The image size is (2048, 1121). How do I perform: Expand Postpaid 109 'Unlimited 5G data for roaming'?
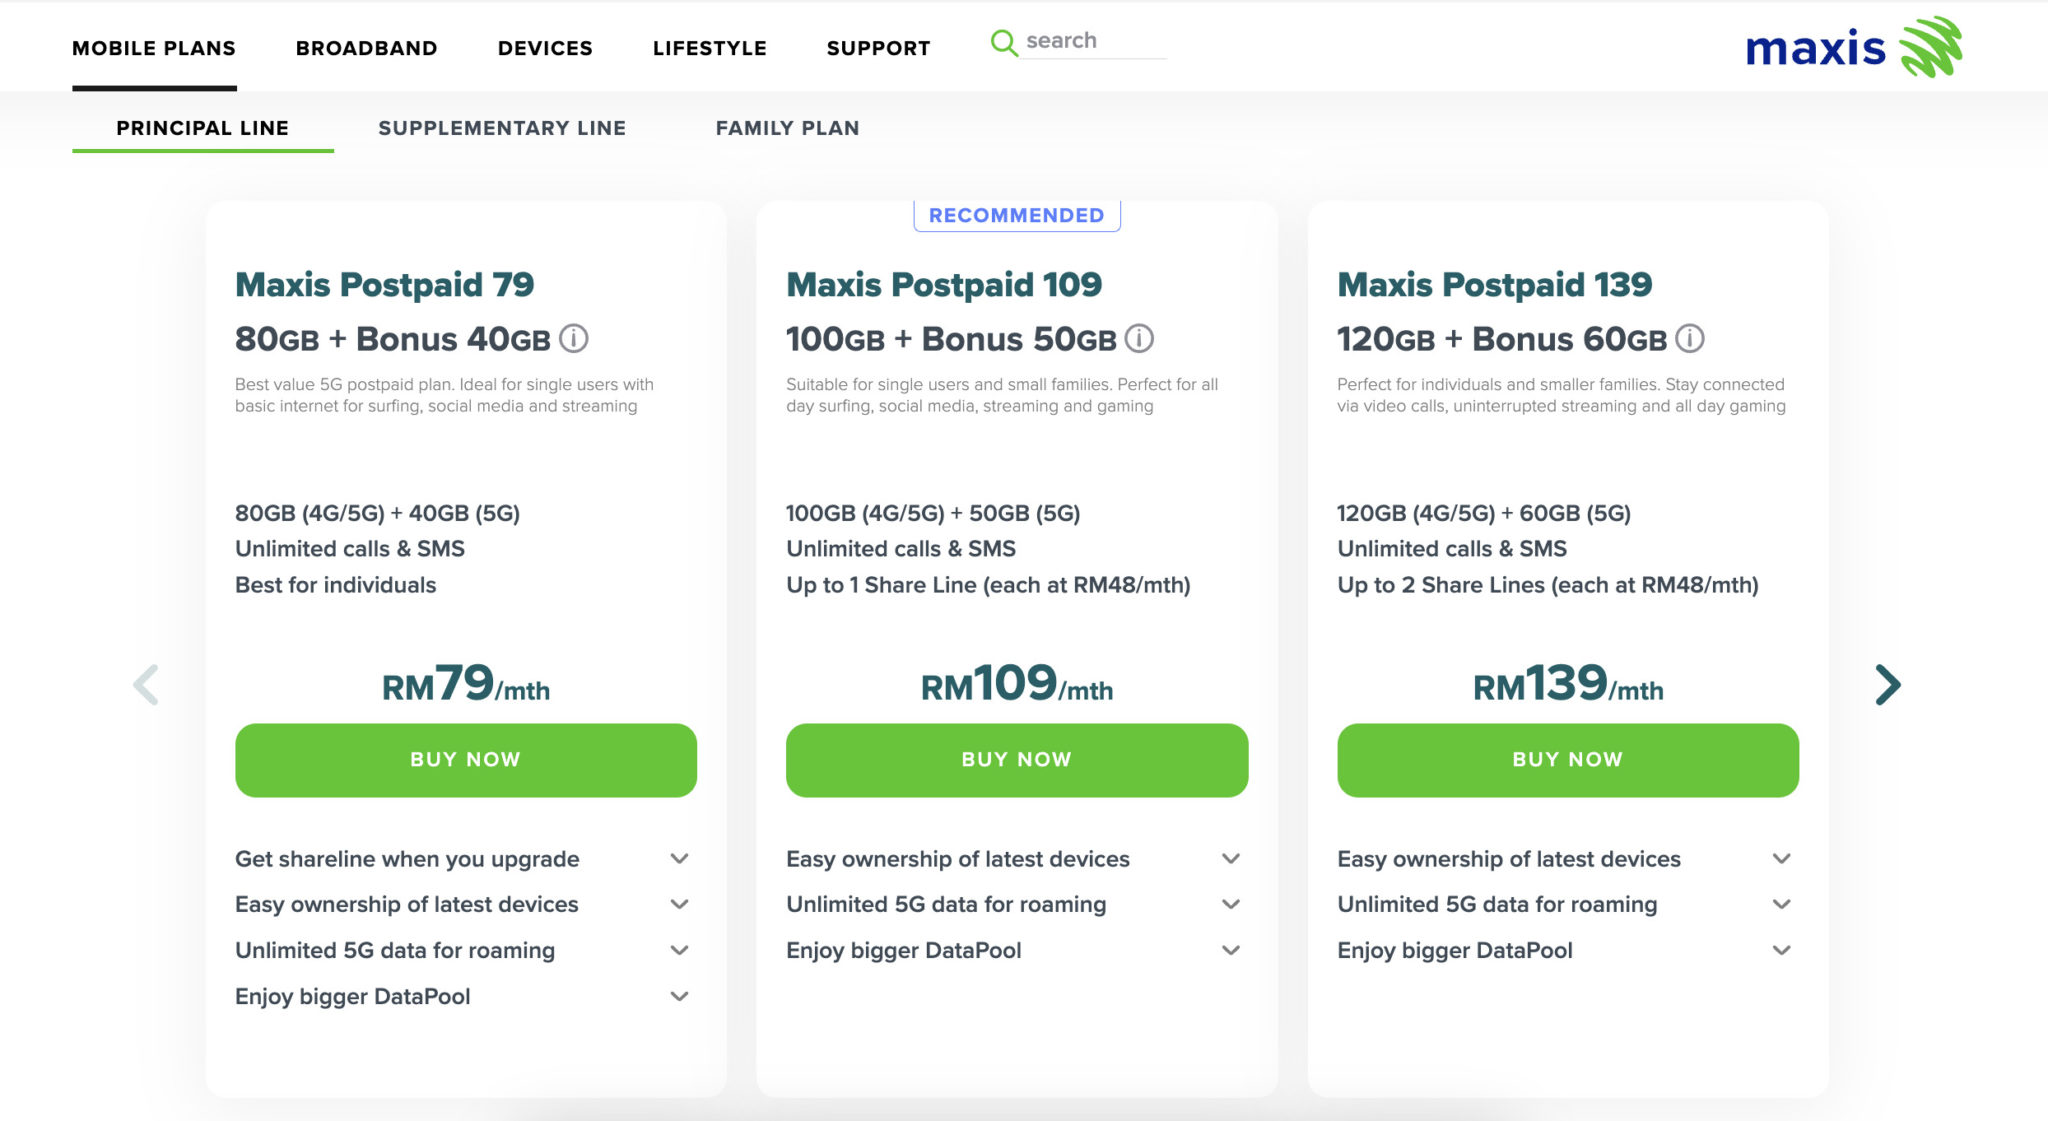1231,904
